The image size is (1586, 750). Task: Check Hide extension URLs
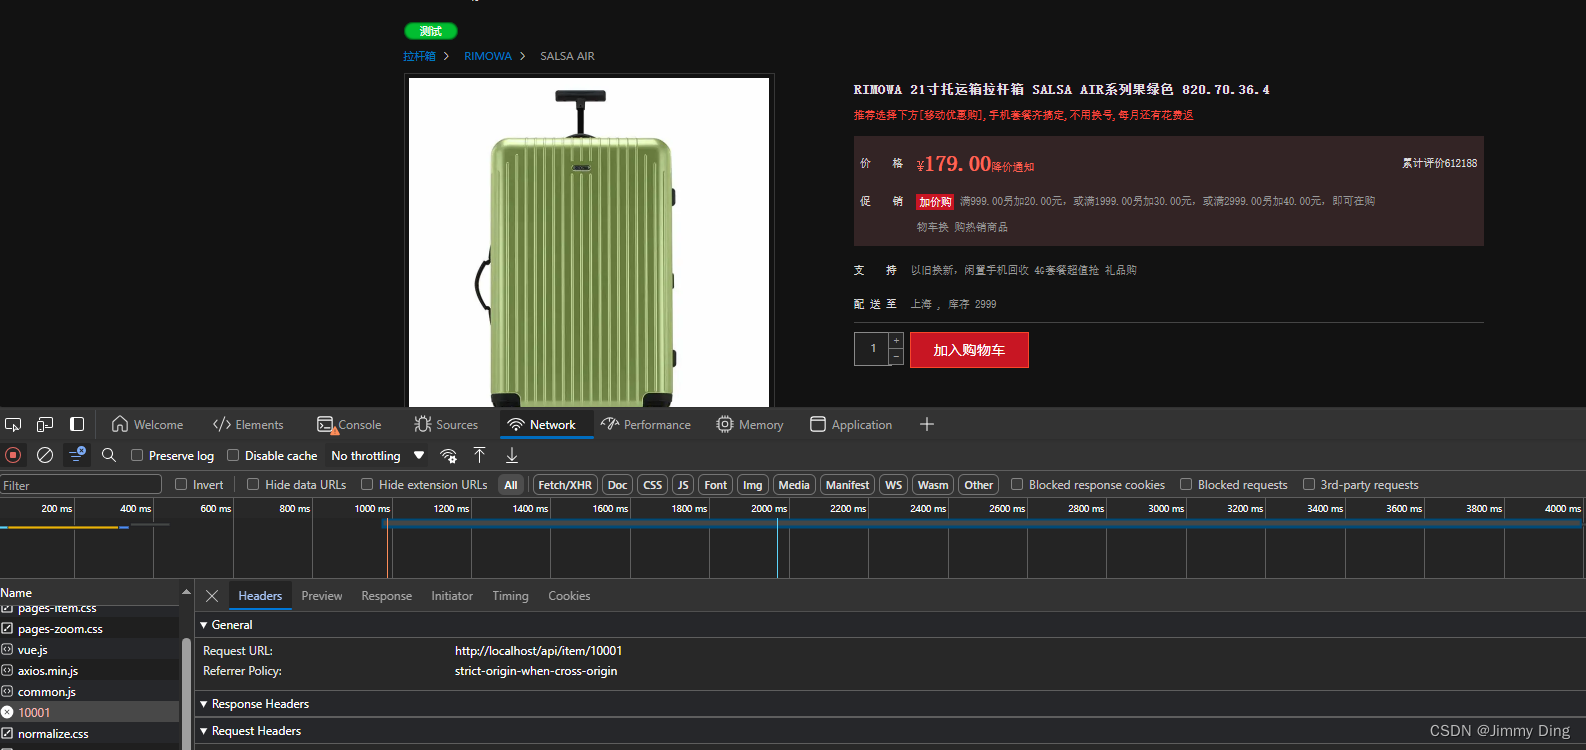pos(367,484)
